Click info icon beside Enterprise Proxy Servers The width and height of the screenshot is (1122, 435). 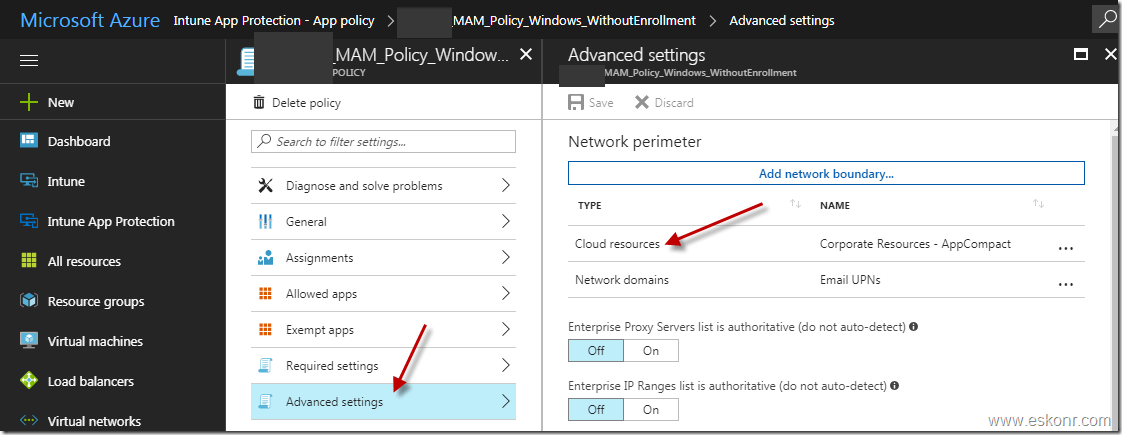(x=913, y=327)
